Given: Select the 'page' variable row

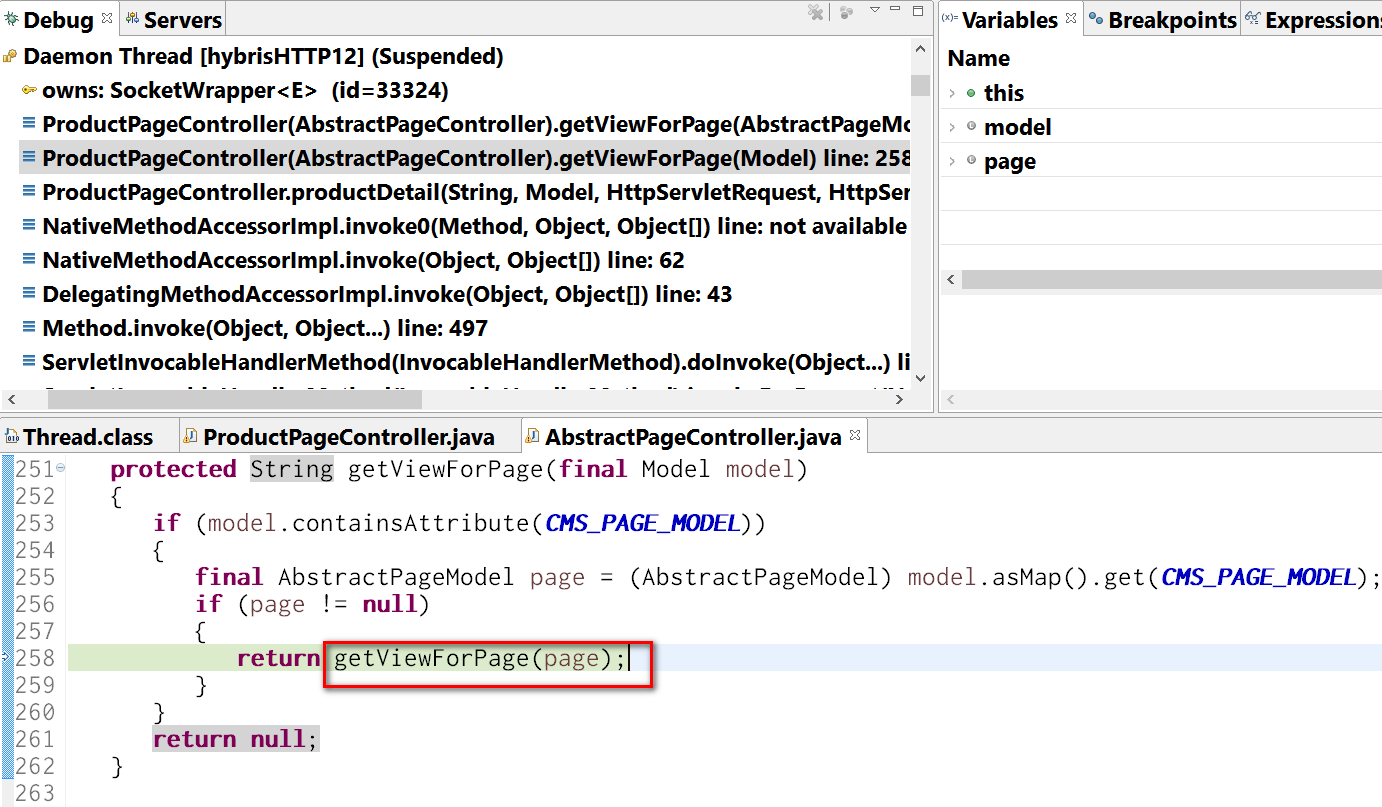Looking at the screenshot, I should tap(1161, 161).
